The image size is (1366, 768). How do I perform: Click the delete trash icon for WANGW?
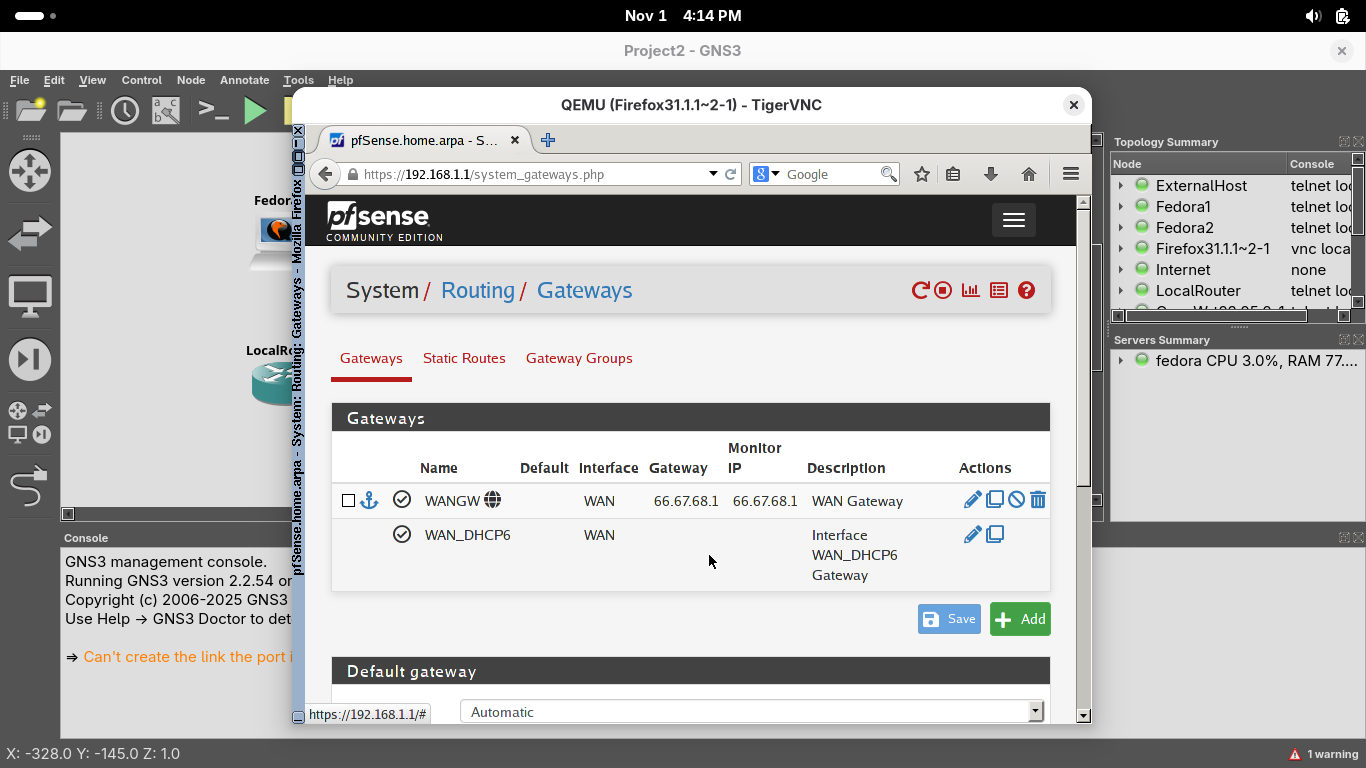(1038, 500)
